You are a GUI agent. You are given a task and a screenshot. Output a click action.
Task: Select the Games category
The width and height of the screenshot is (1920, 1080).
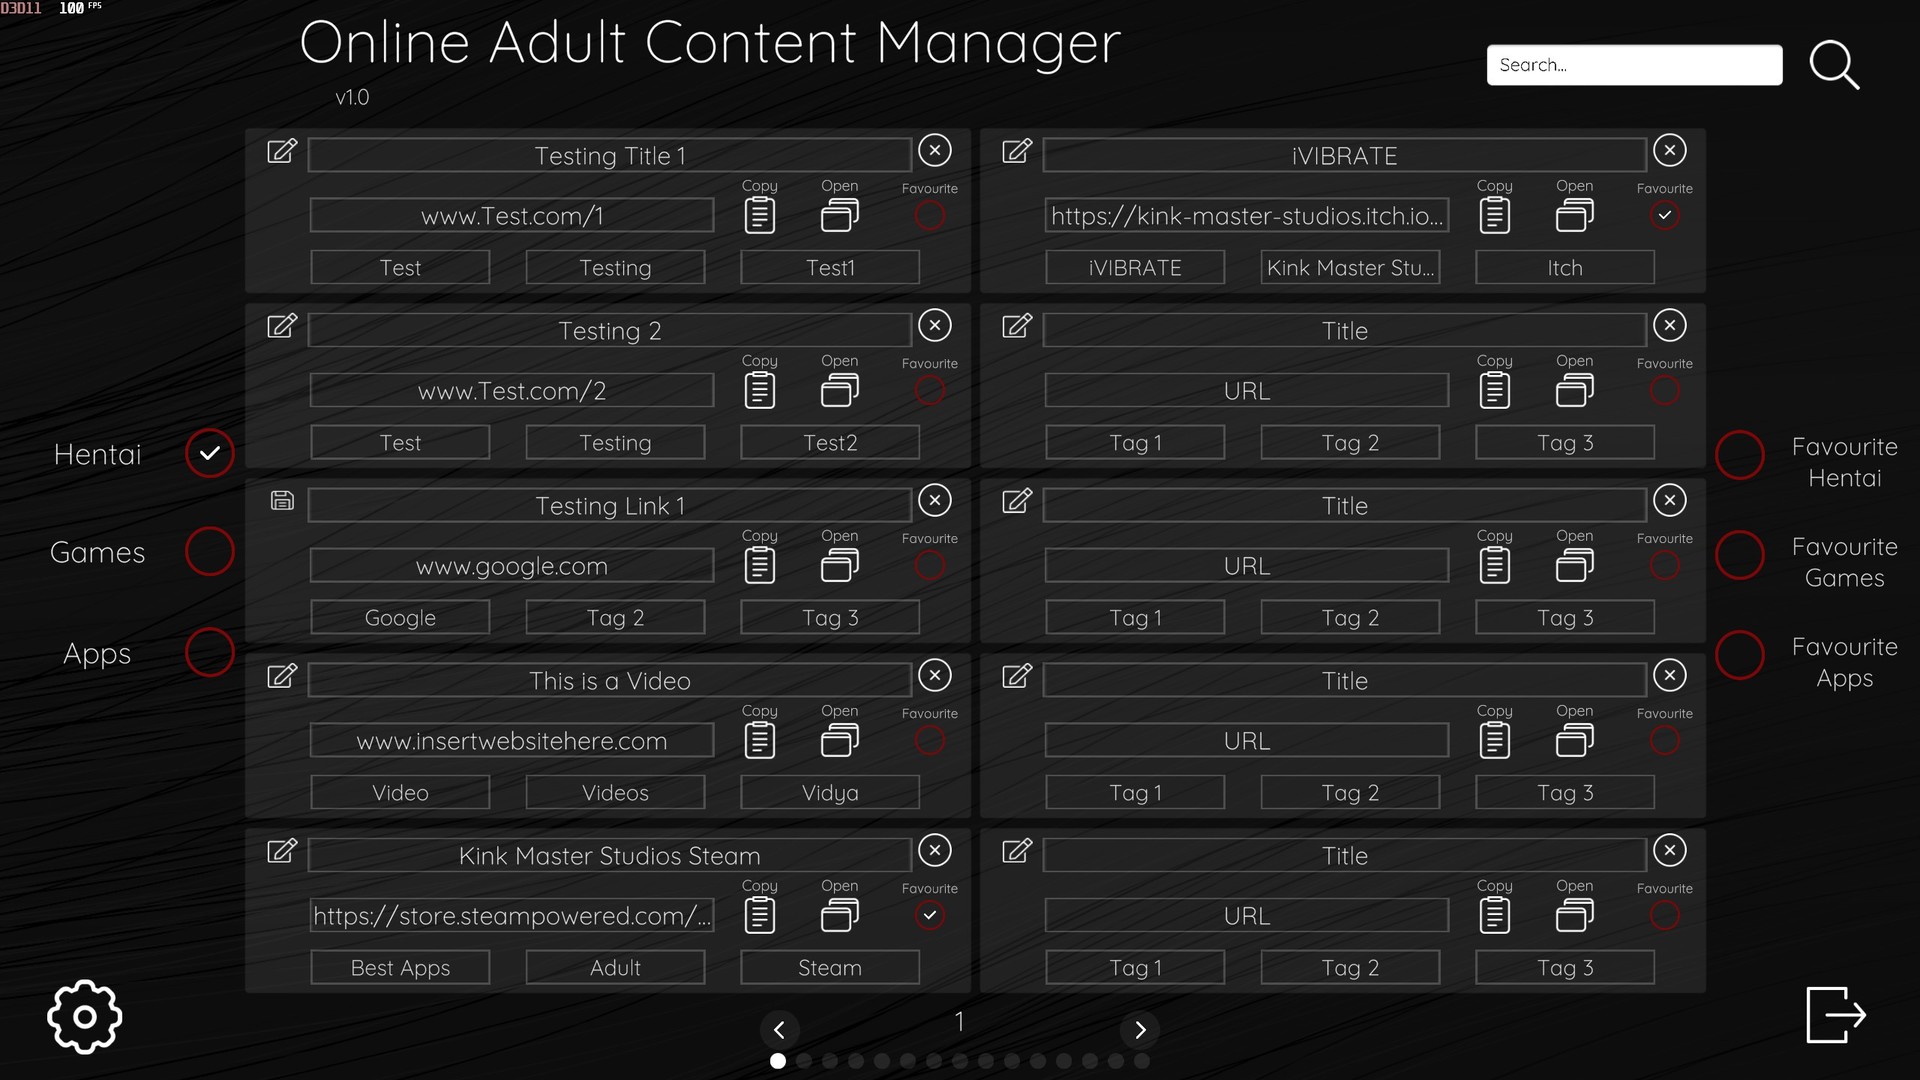(x=209, y=551)
